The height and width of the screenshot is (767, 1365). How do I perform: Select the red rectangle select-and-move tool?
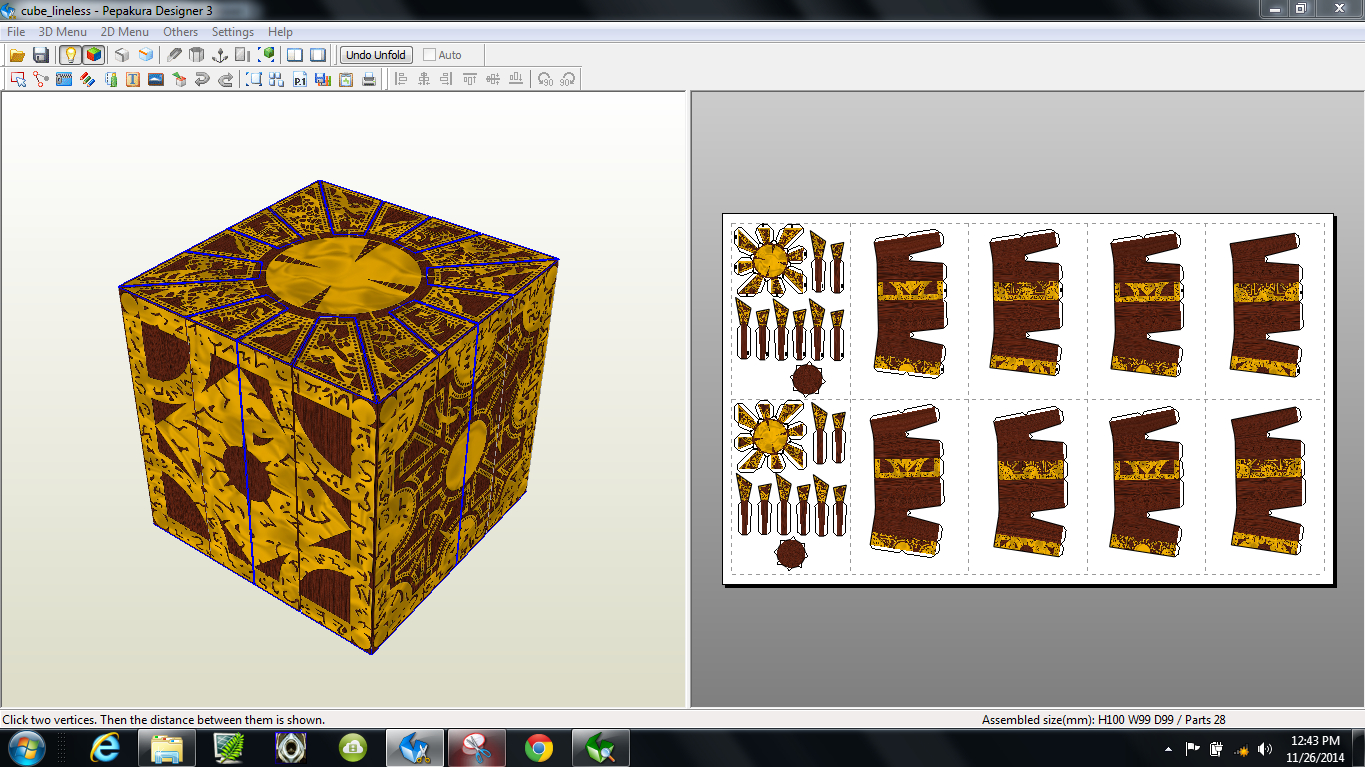pos(18,79)
